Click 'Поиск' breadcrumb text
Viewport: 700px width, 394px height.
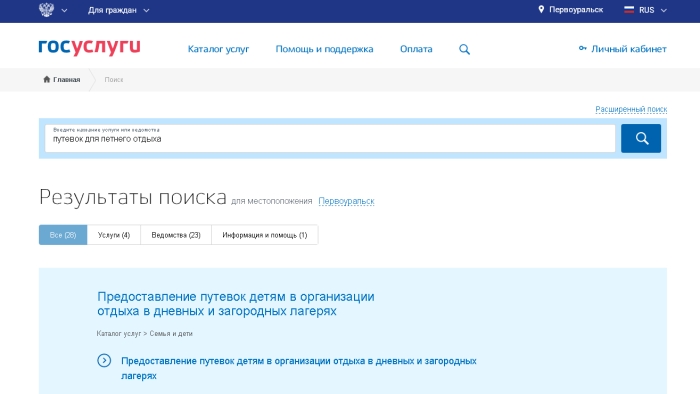114,80
